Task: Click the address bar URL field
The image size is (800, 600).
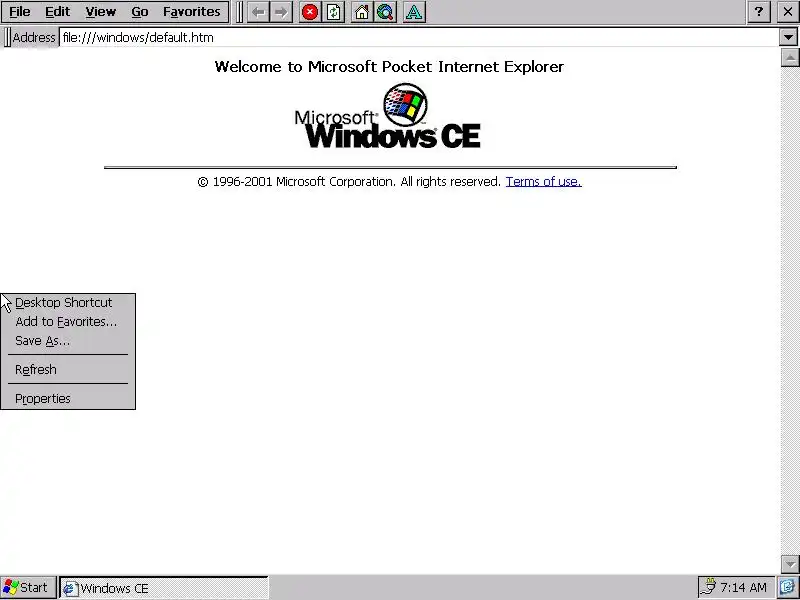Action: [418, 37]
